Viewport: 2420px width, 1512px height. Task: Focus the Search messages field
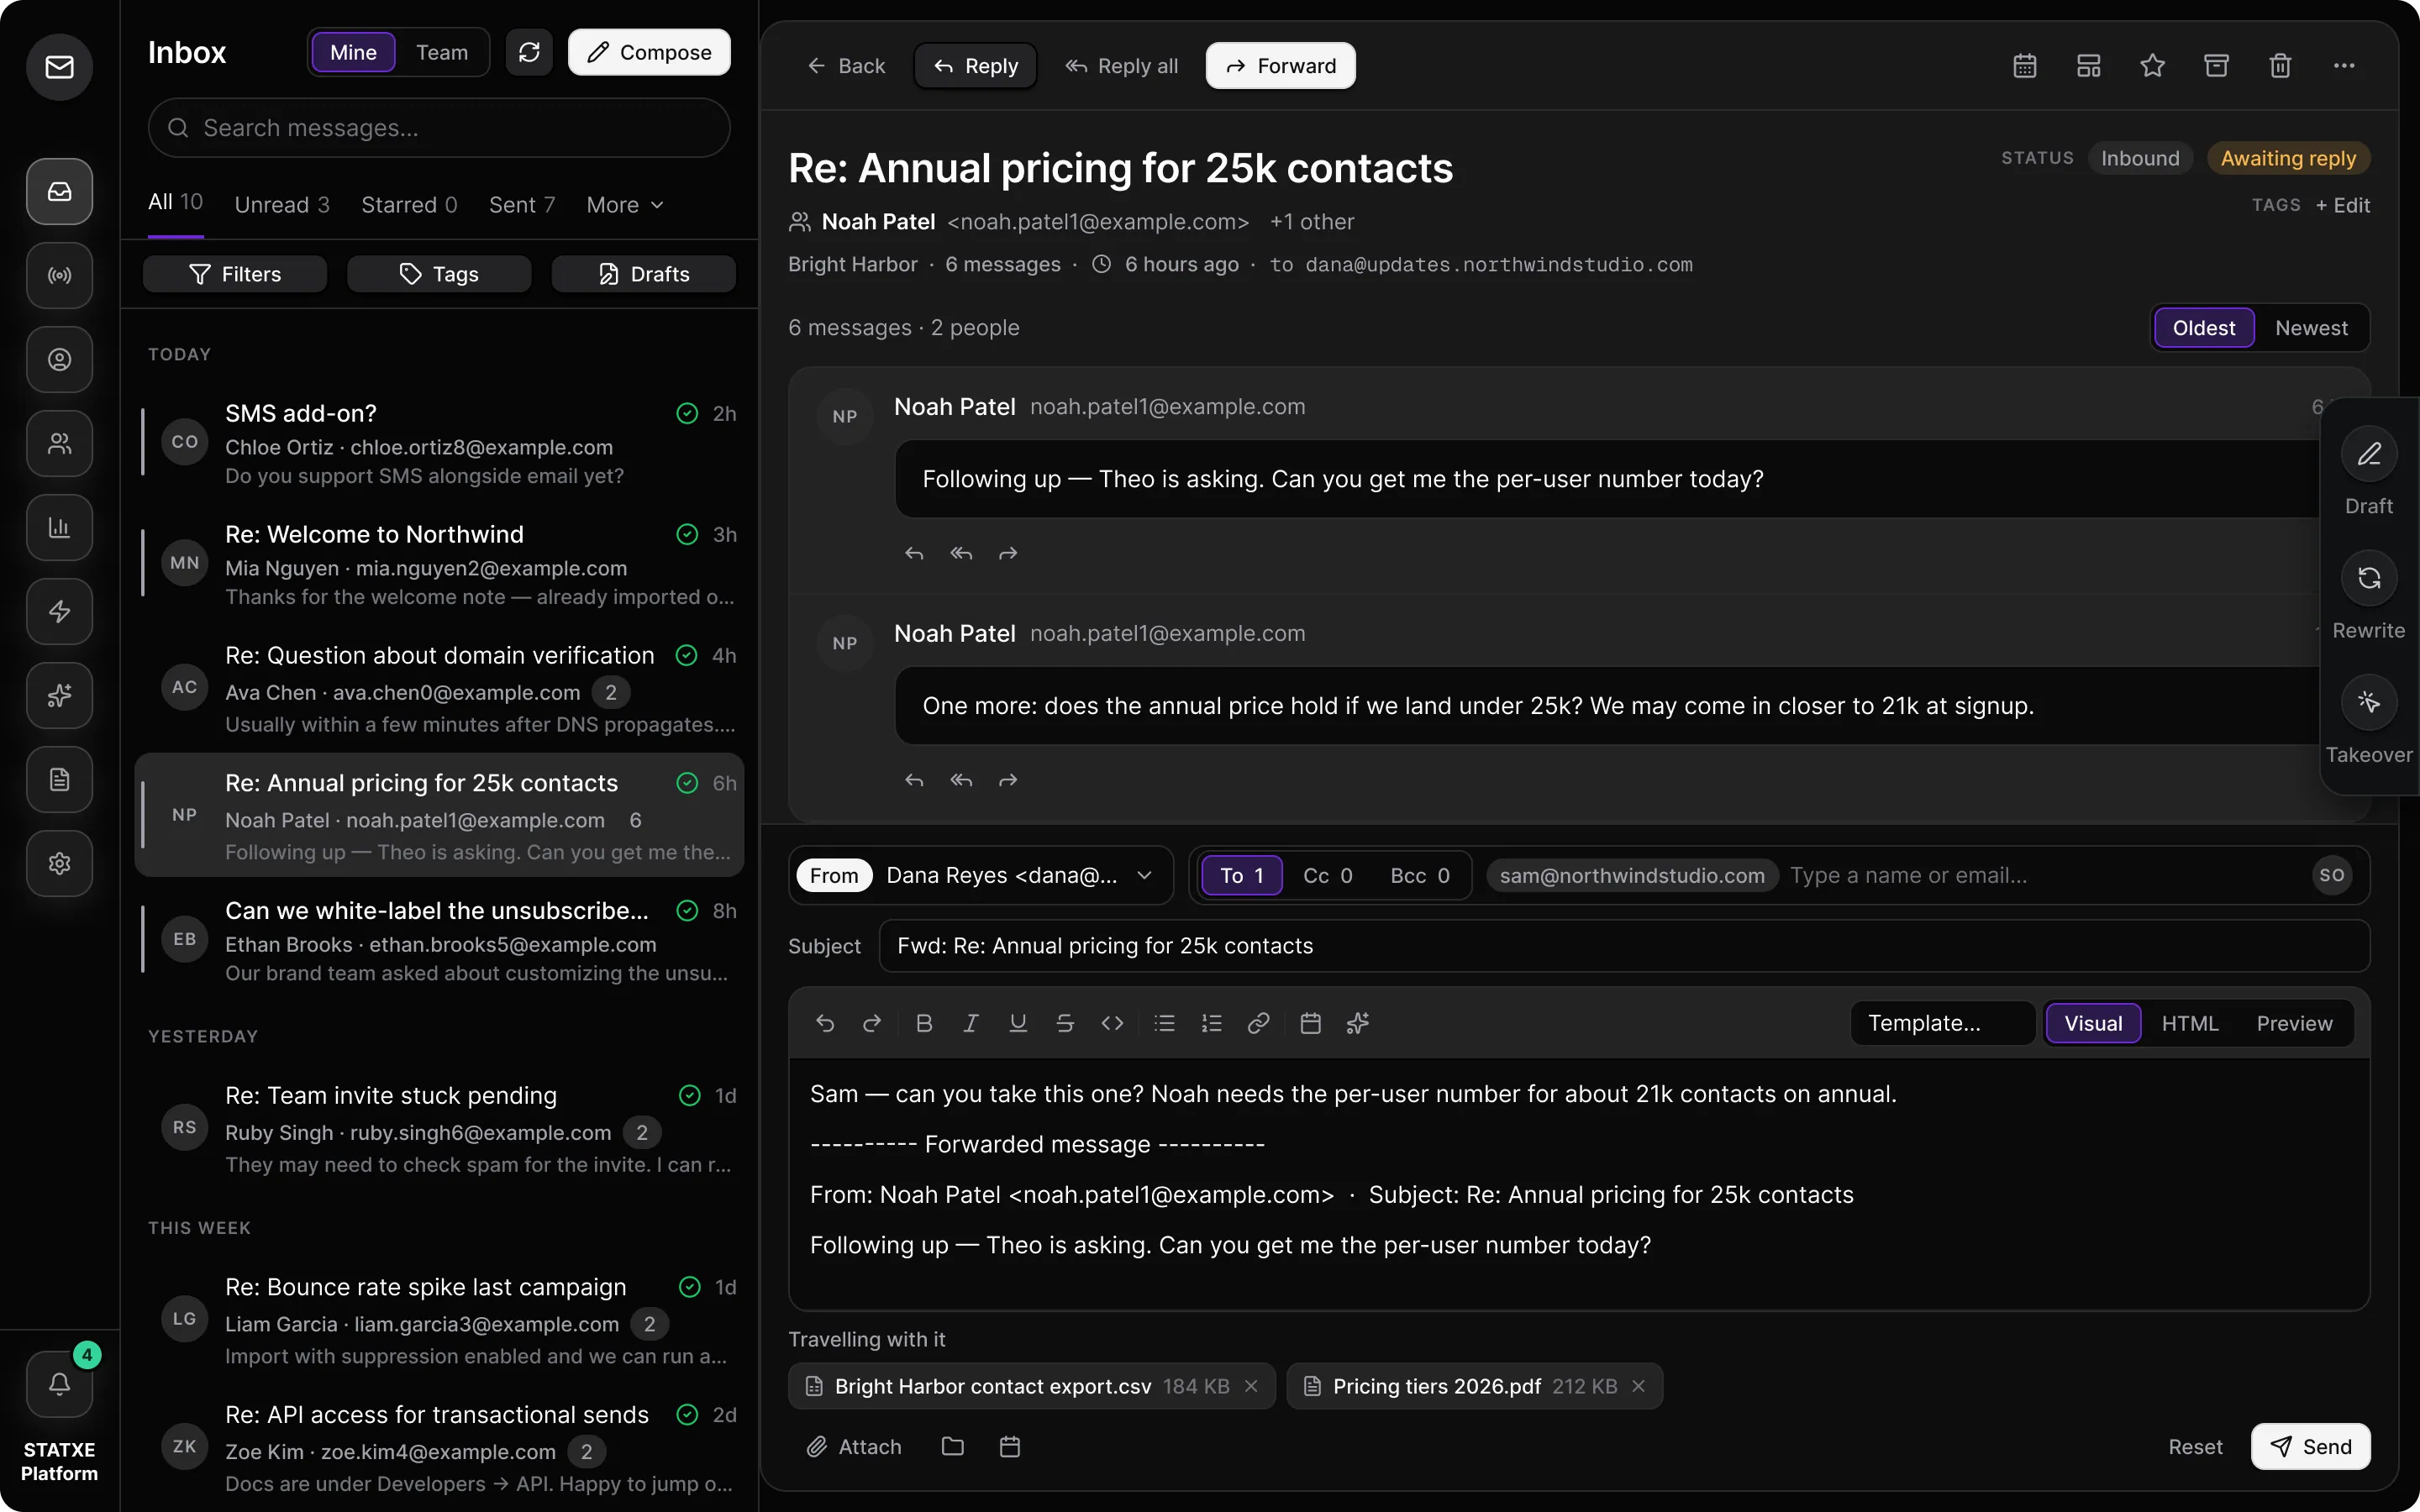click(x=439, y=128)
